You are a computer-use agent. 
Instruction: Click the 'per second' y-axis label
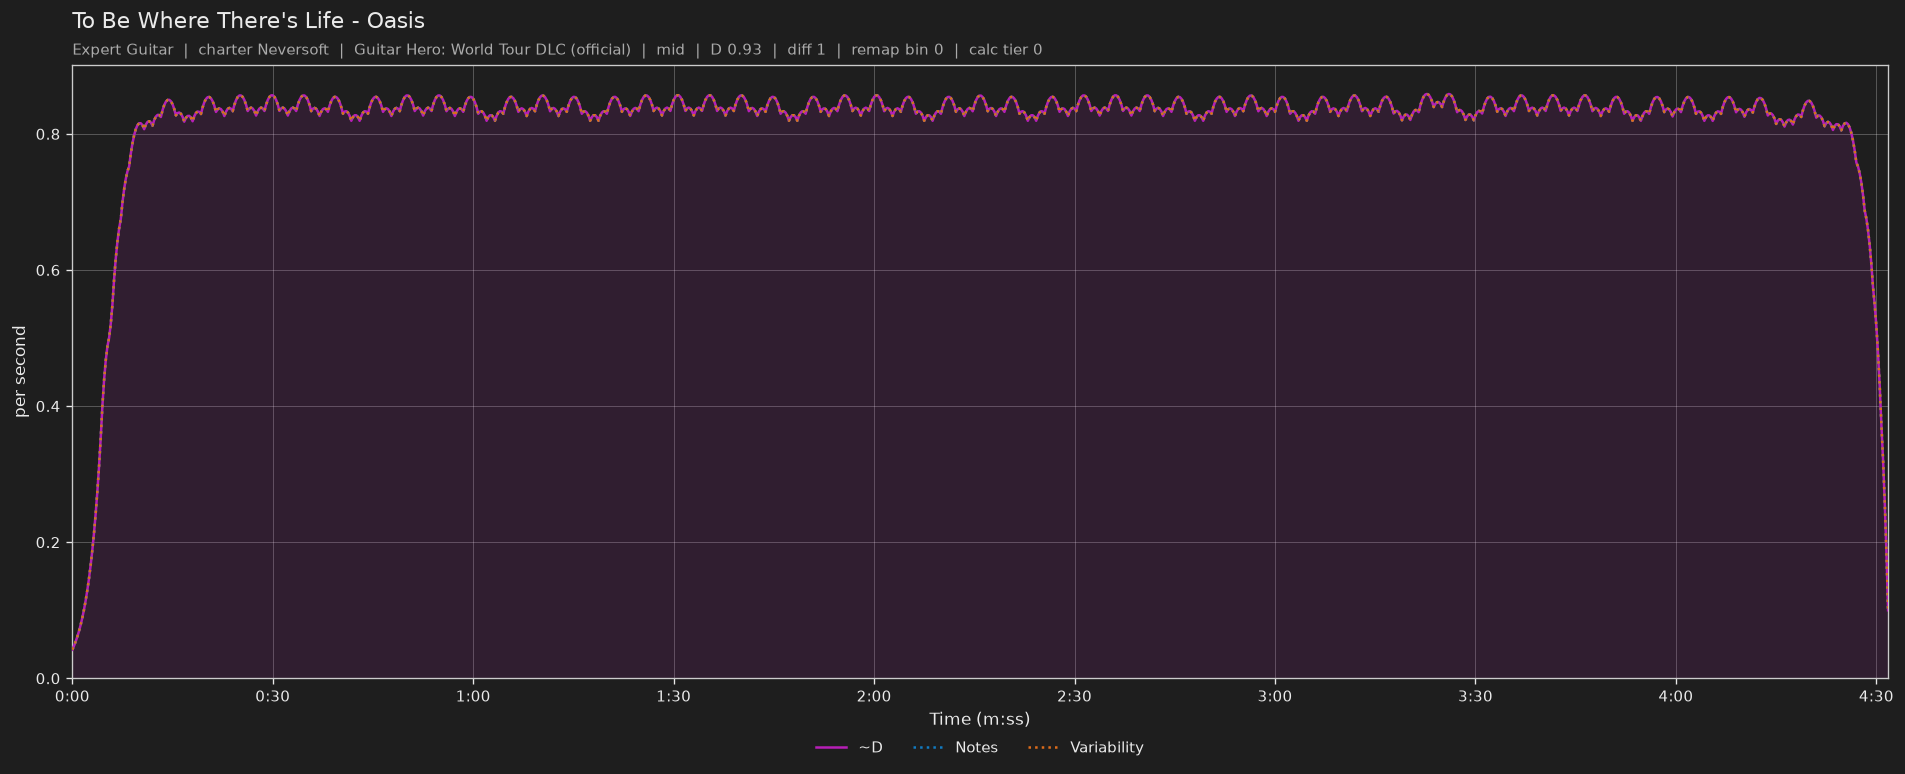click(x=20, y=371)
